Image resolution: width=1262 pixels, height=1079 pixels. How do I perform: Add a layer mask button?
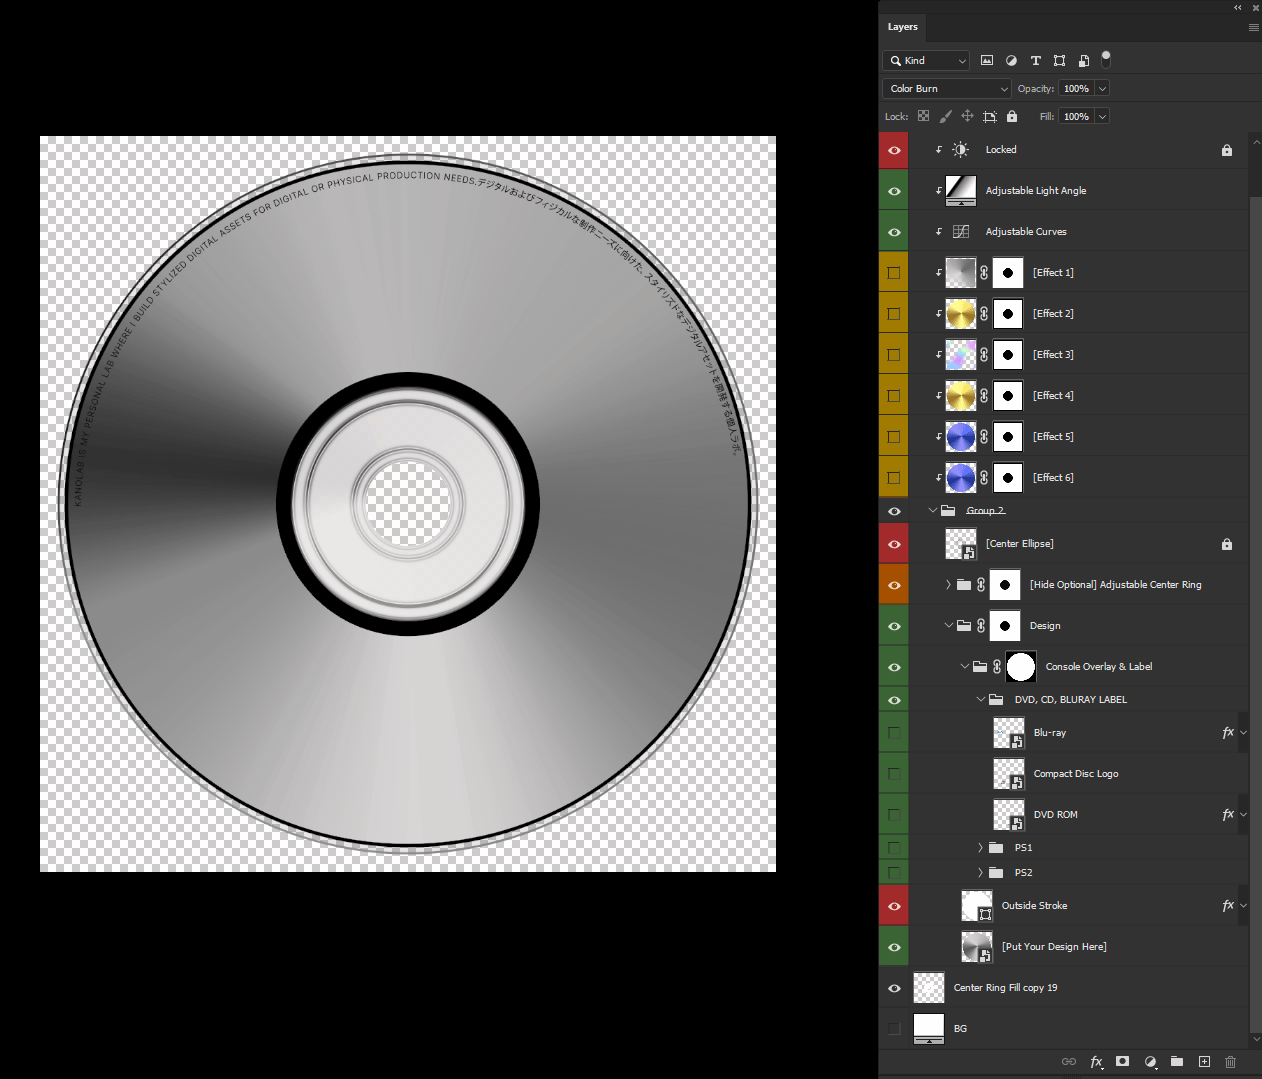[1123, 1061]
